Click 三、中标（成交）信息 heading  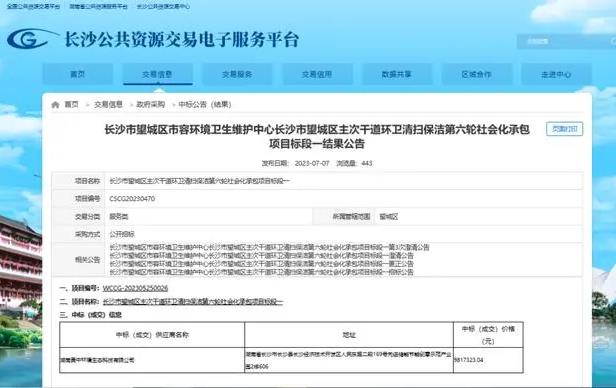(90, 315)
